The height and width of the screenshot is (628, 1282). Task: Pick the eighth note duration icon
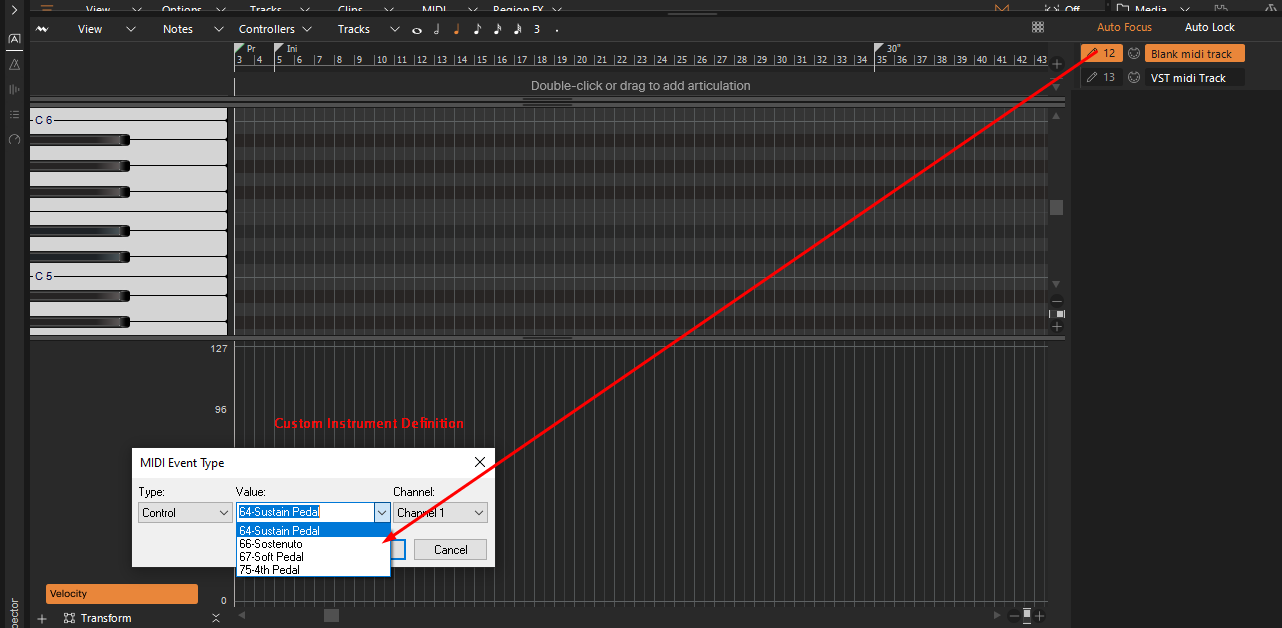pos(477,29)
